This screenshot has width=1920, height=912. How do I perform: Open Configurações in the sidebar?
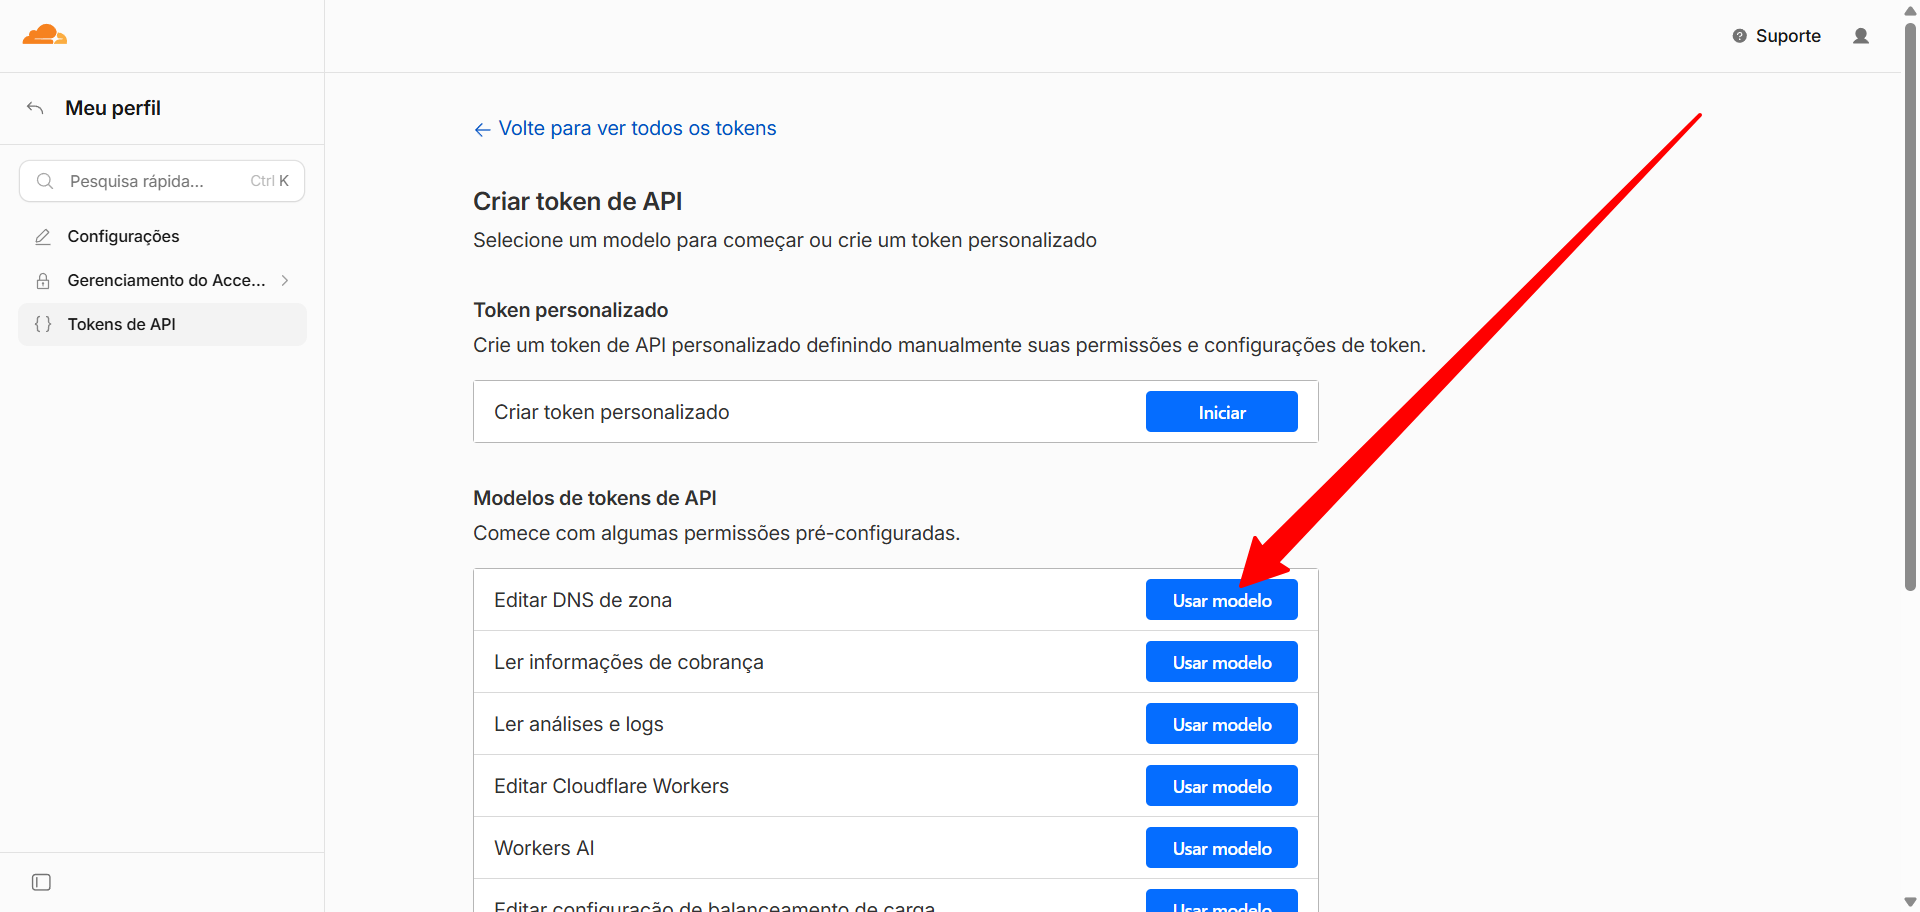162,237
